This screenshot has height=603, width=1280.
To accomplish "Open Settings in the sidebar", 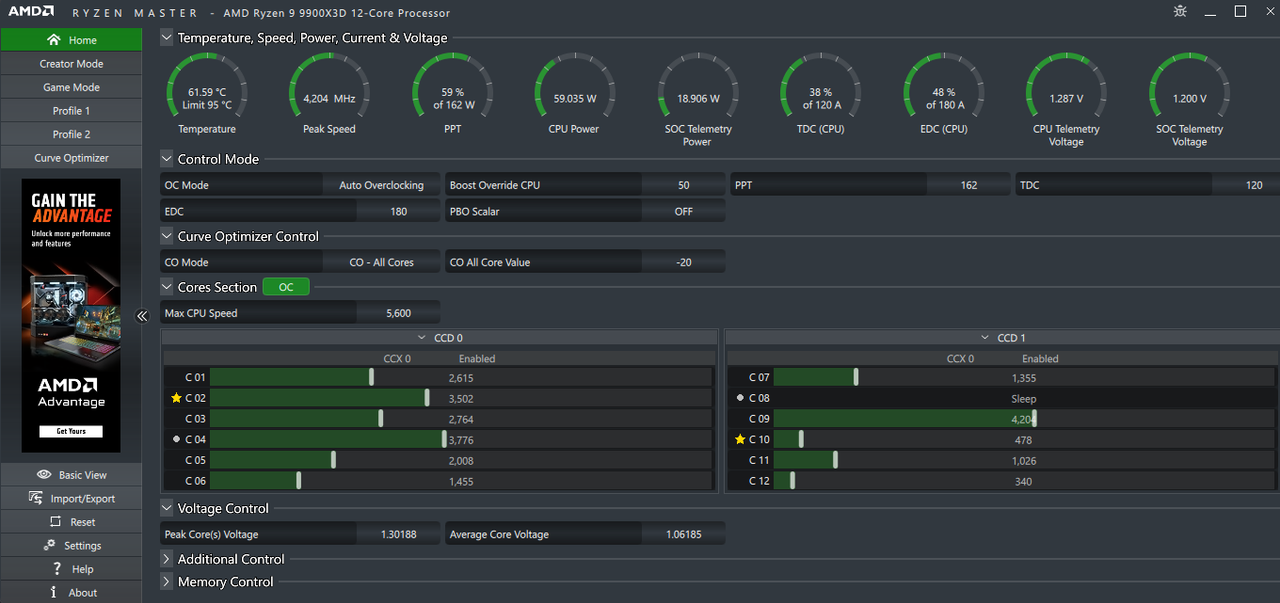I will pyautogui.click(x=71, y=546).
